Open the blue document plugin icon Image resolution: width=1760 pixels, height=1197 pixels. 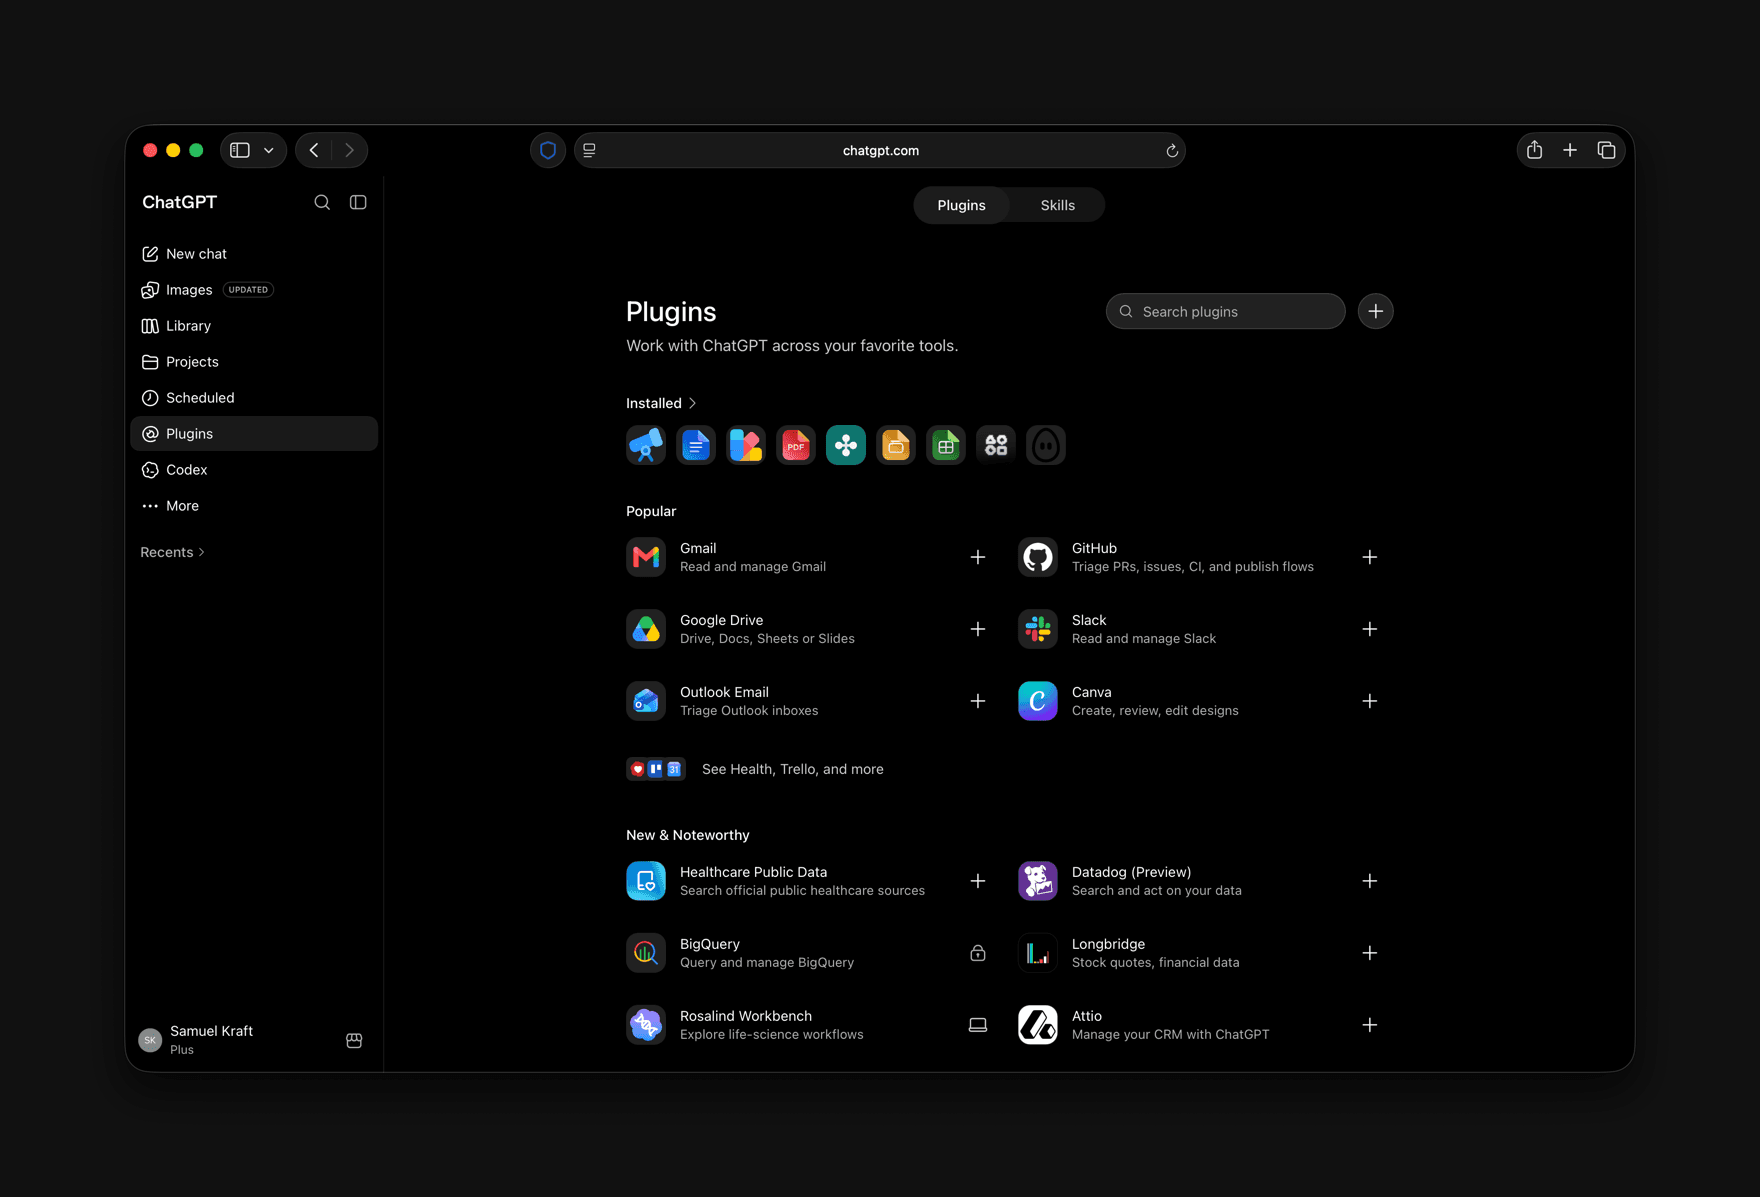(696, 445)
